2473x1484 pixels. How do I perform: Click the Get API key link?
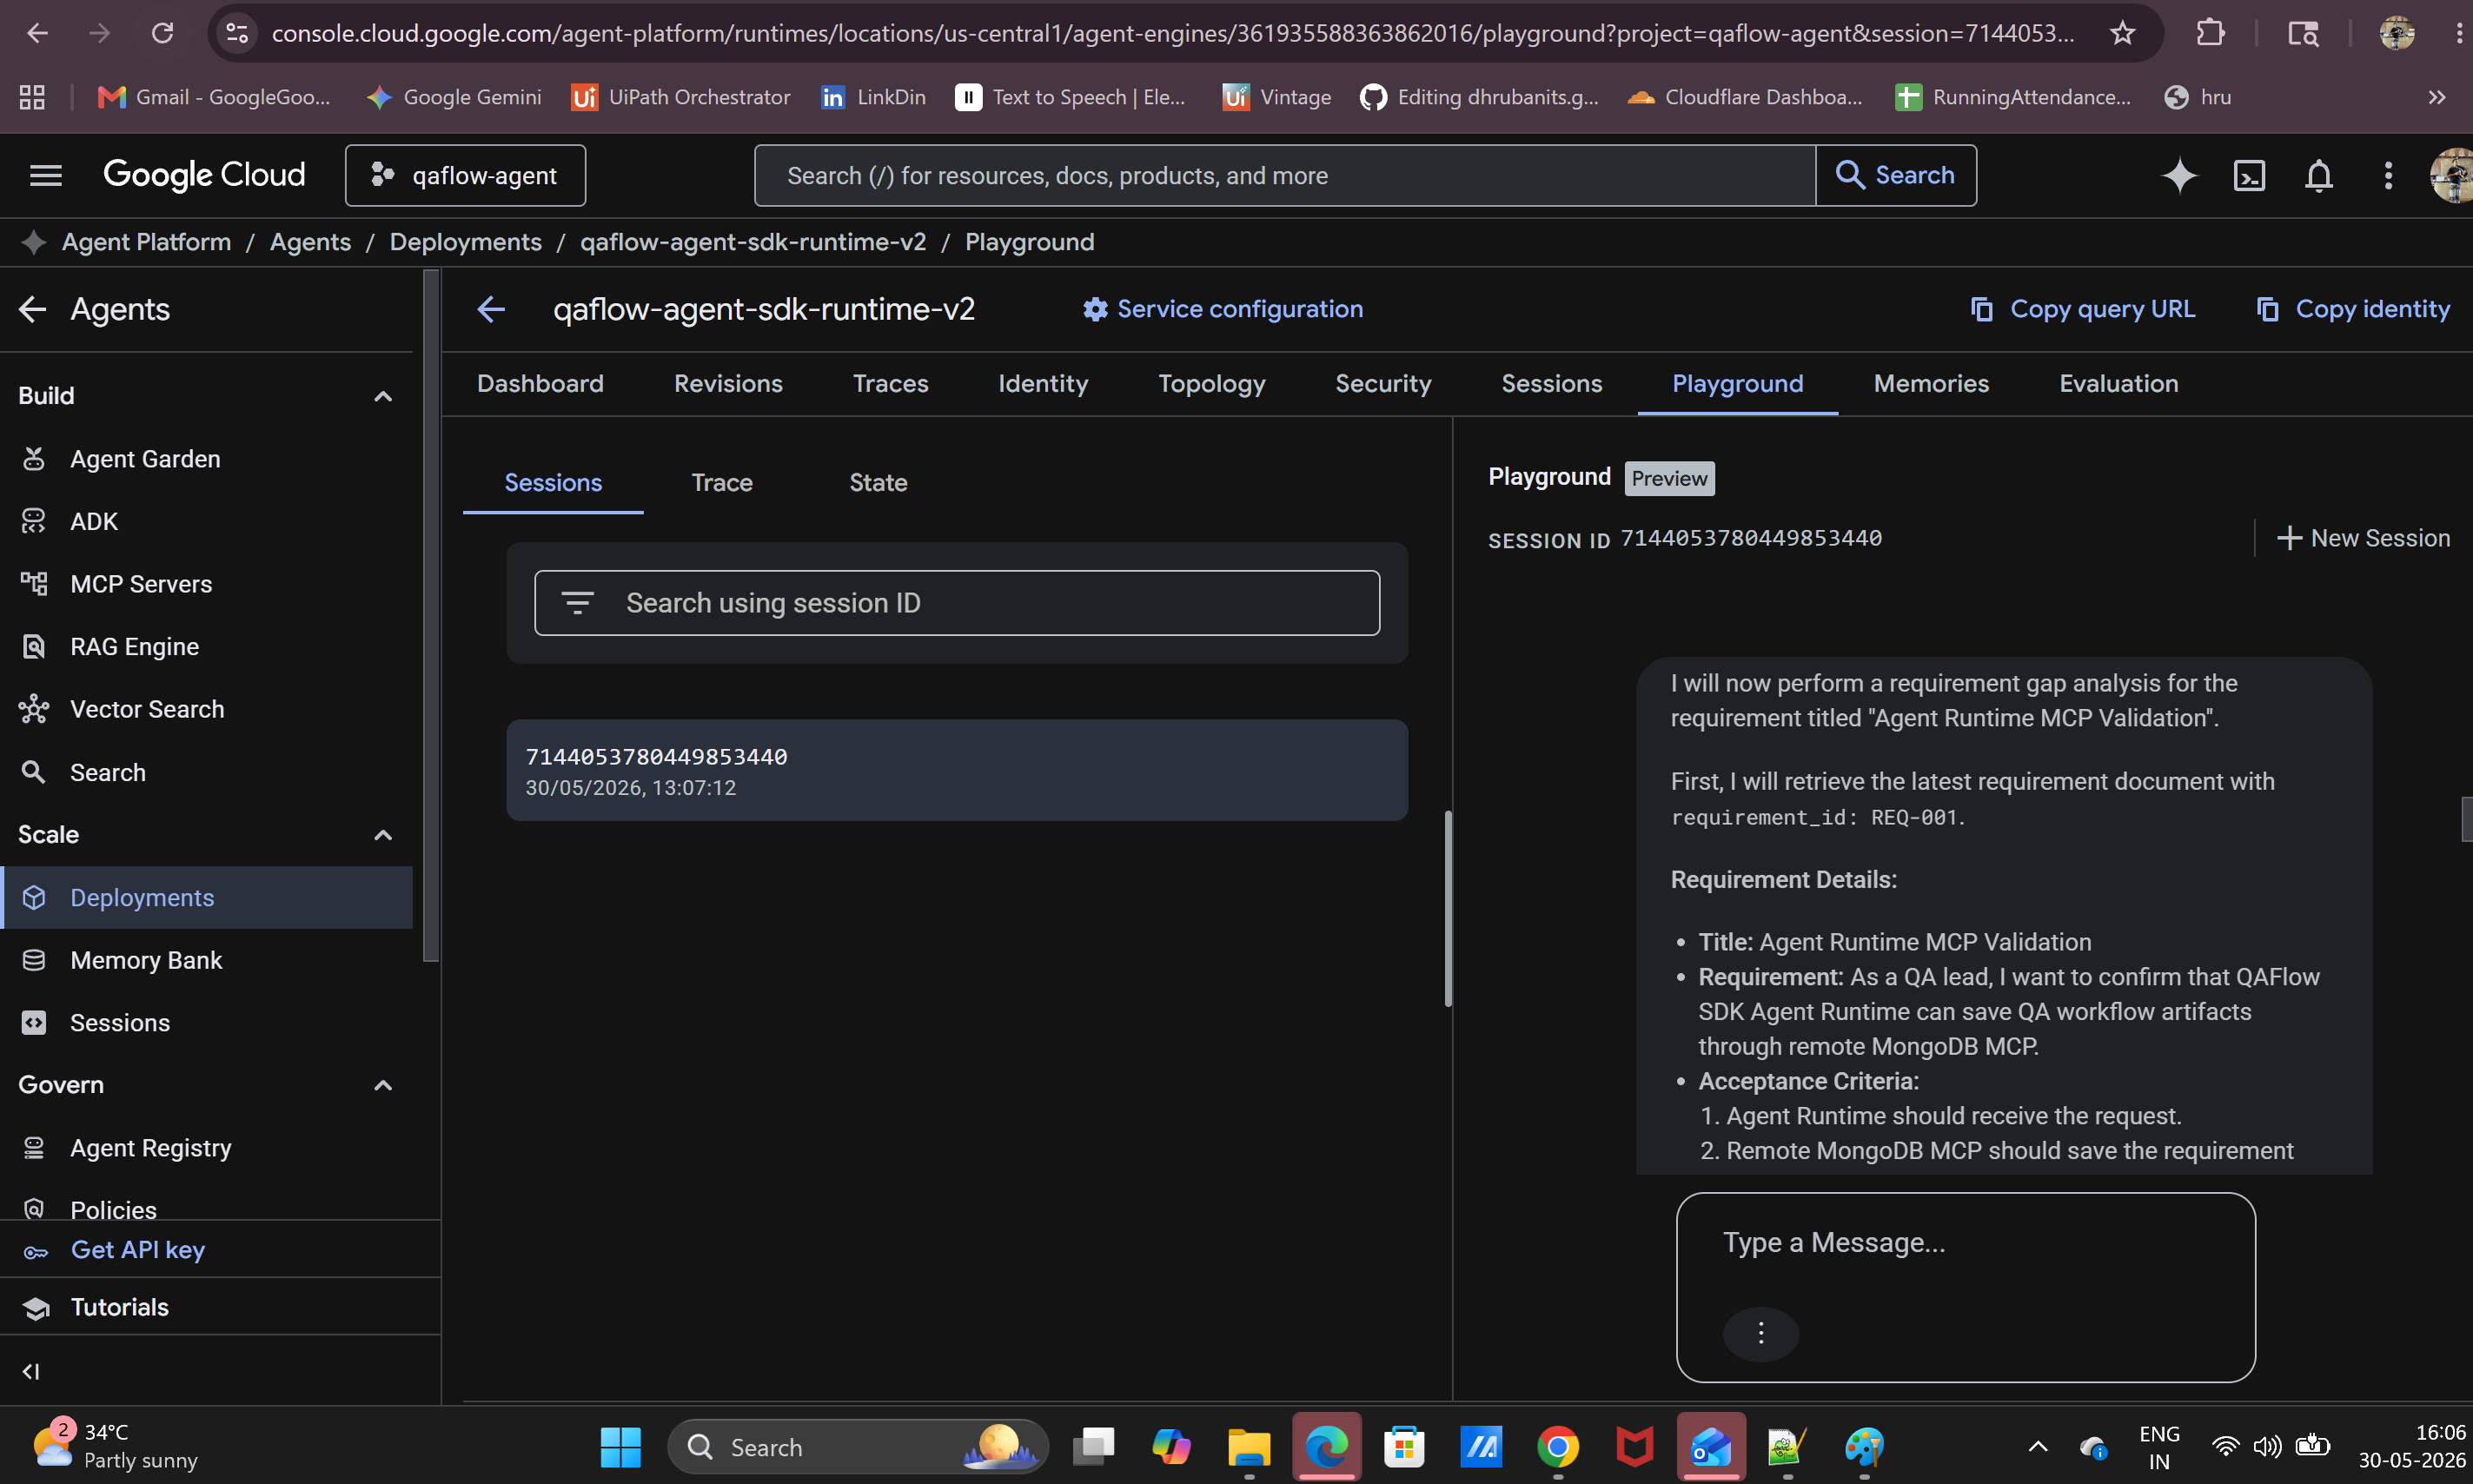tap(138, 1250)
